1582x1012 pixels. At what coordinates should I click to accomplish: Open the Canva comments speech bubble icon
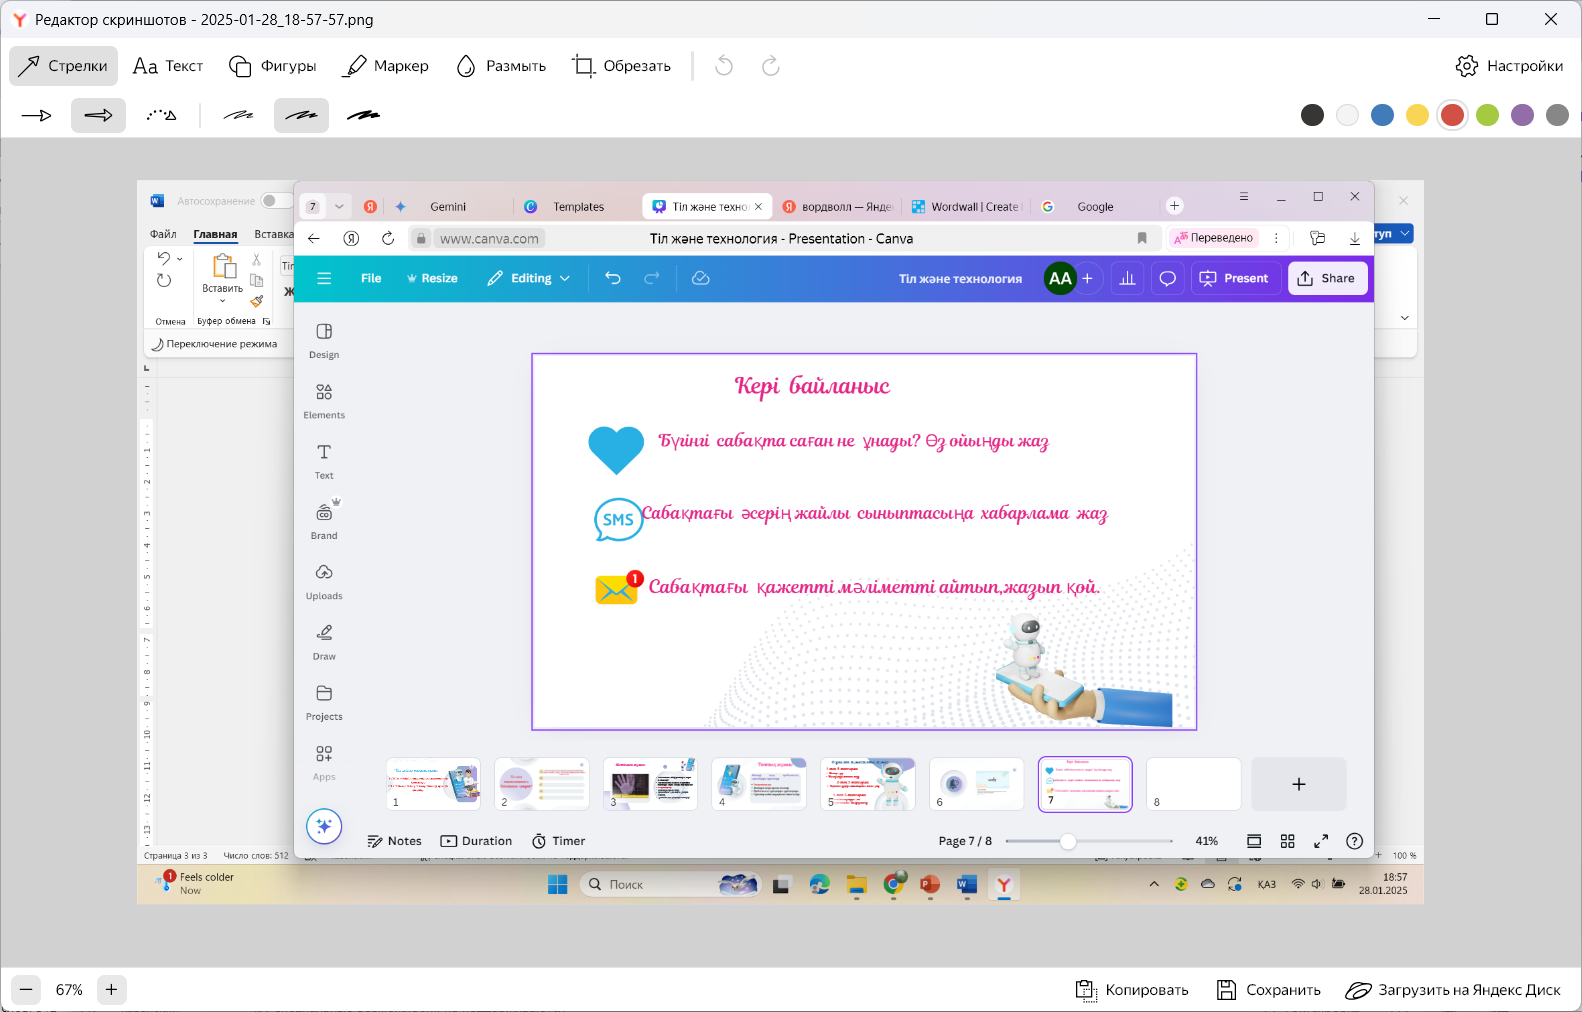tap(1167, 279)
